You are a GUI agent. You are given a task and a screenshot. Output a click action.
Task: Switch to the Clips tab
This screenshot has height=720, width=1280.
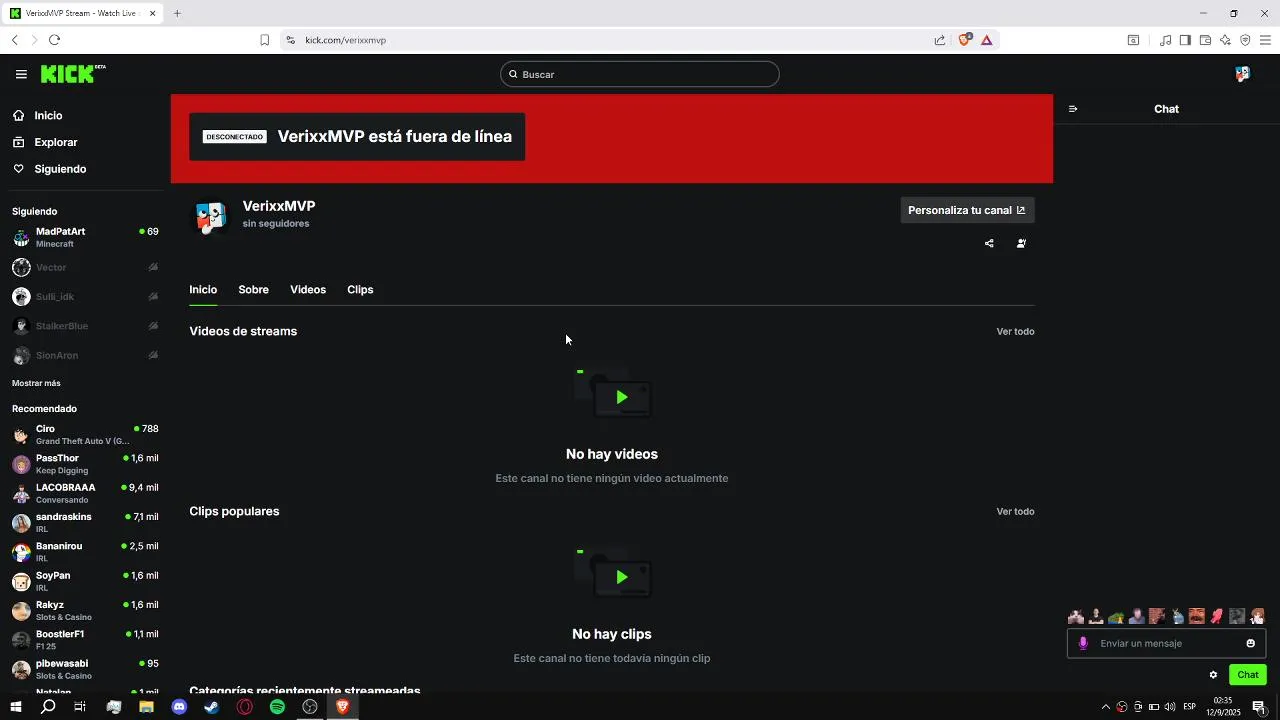(360, 290)
